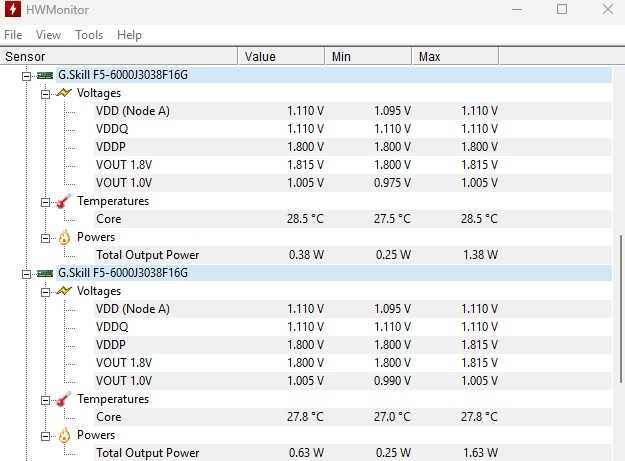625x461 pixels.
Task: Select the first G.Skill F5-6000J3038F16G row label
Action: point(123,75)
